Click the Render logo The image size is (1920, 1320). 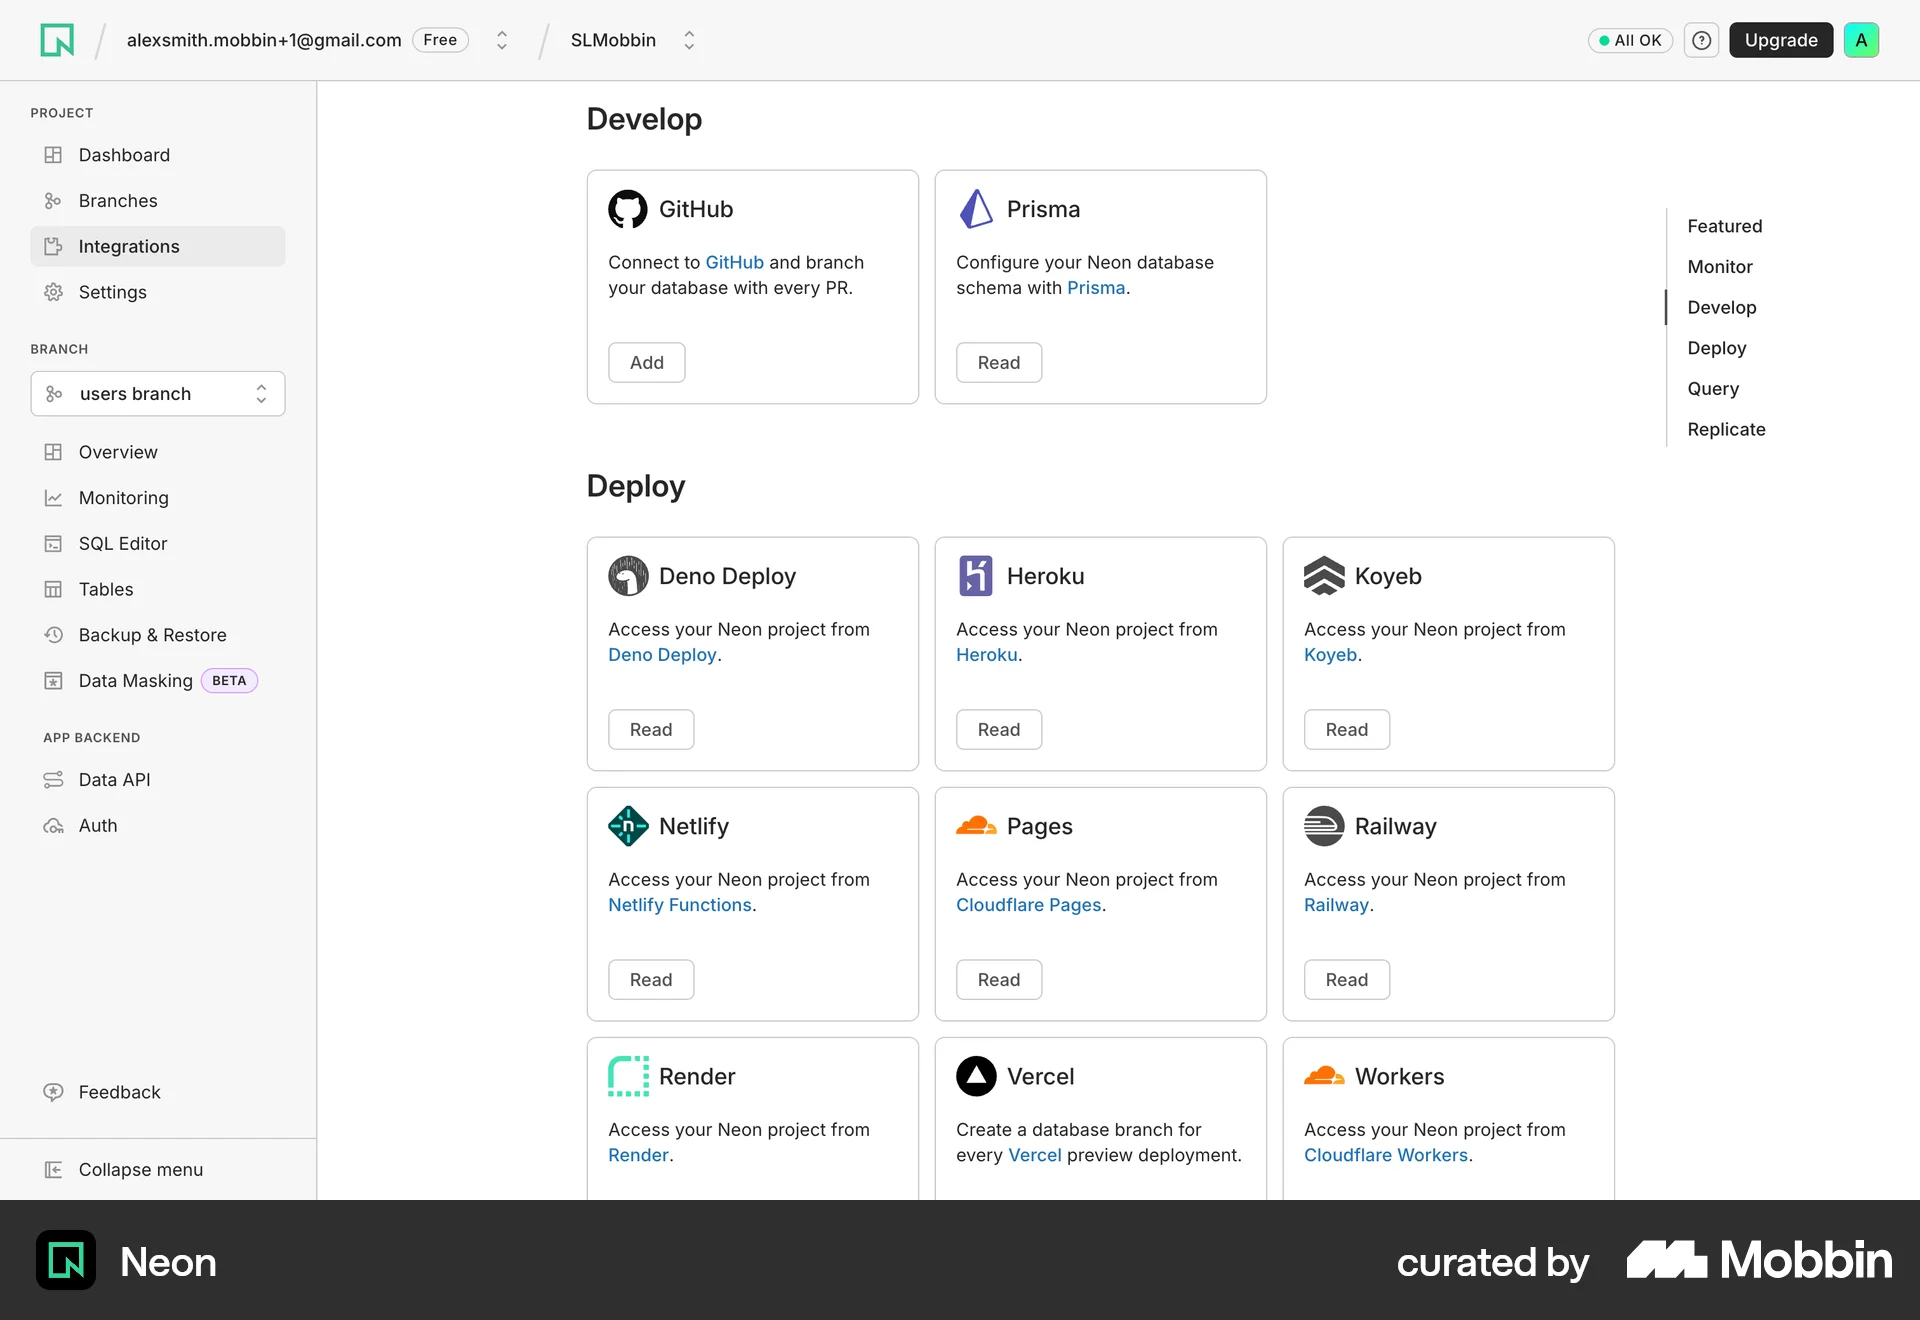(628, 1076)
